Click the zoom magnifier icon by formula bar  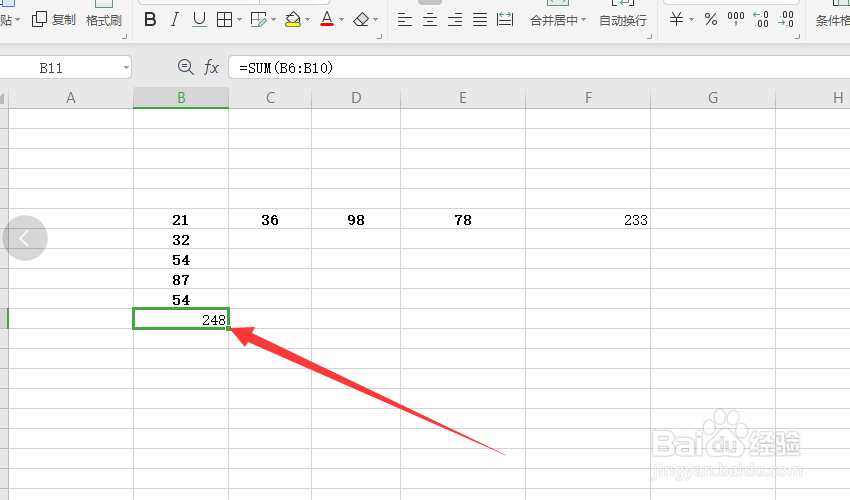tap(185, 67)
